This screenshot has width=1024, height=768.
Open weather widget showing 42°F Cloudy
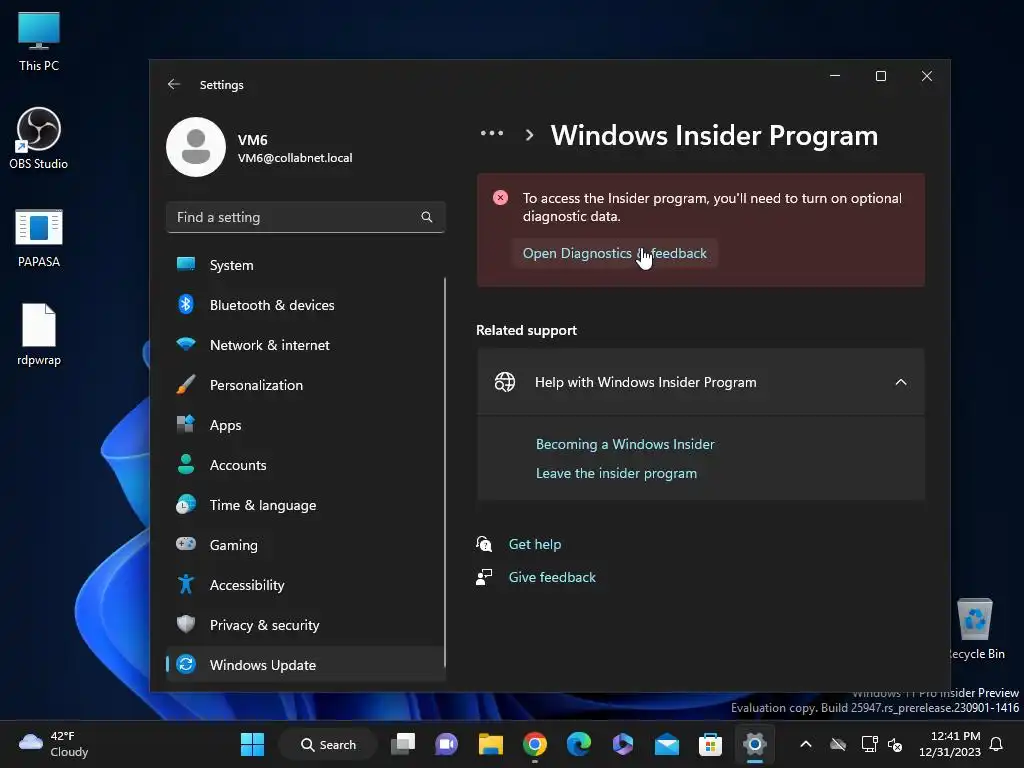[54, 744]
